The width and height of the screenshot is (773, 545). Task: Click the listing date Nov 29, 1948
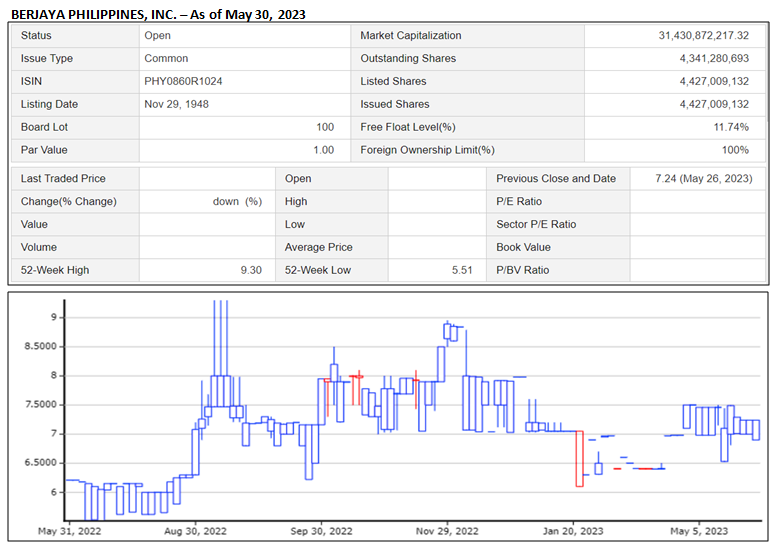click(x=176, y=104)
